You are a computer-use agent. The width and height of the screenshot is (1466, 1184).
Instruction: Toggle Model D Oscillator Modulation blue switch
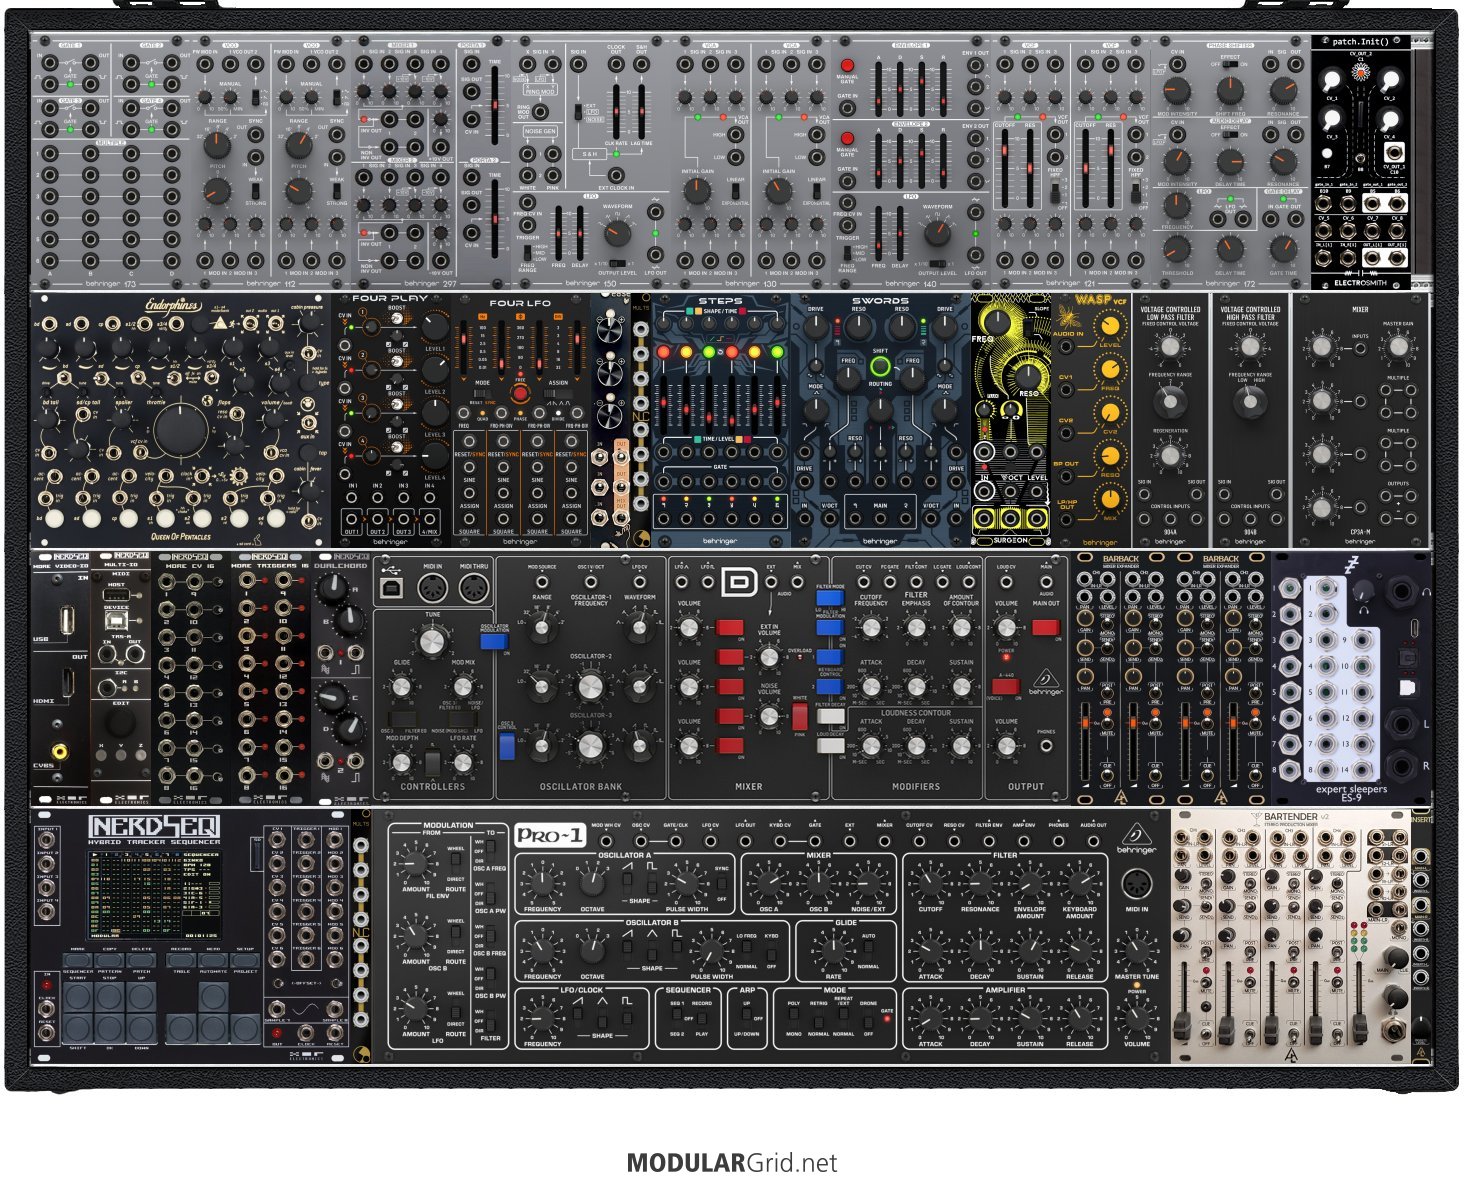[x=494, y=641]
